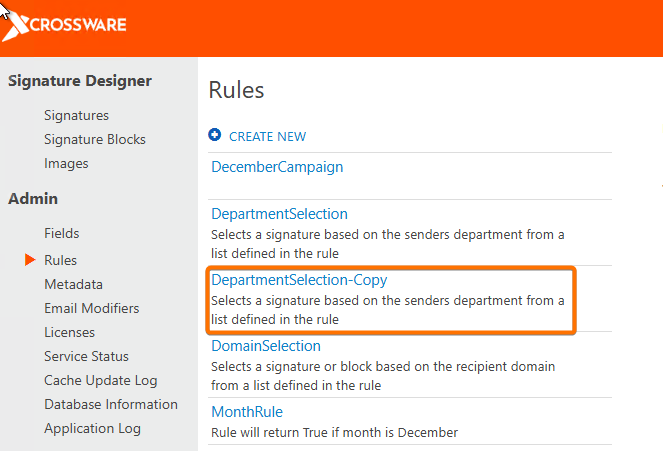Show Database Information page

[111, 405]
